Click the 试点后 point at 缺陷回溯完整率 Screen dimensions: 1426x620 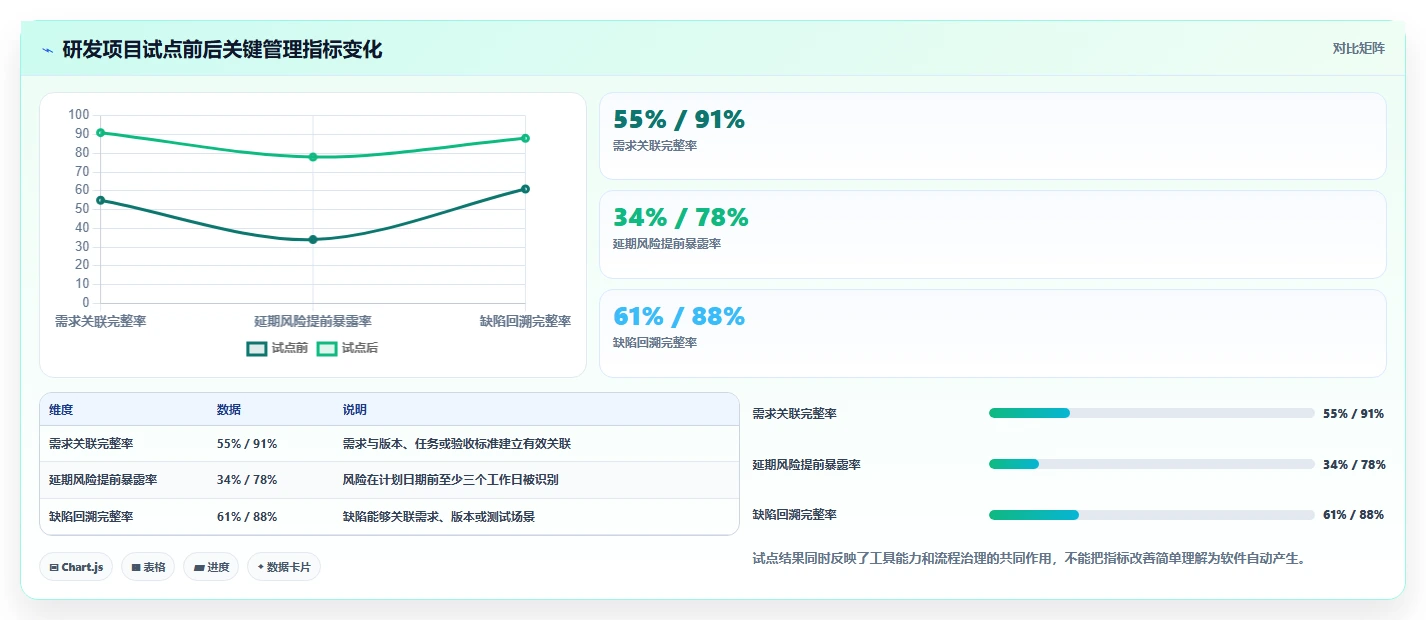pos(525,138)
